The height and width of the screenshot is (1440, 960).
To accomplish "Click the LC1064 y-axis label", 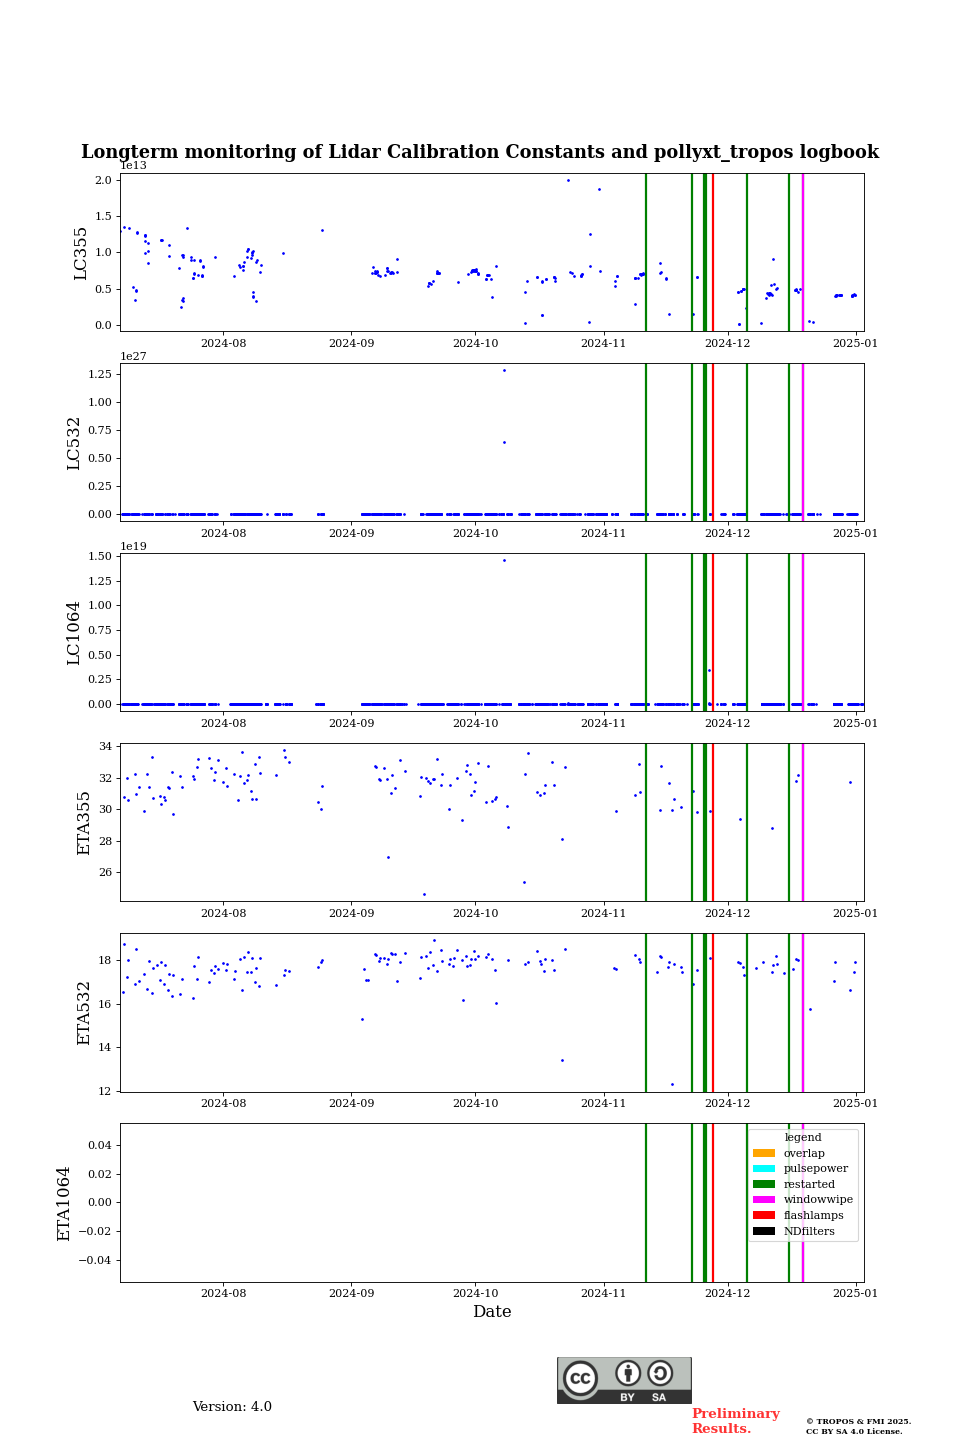I will coord(74,633).
